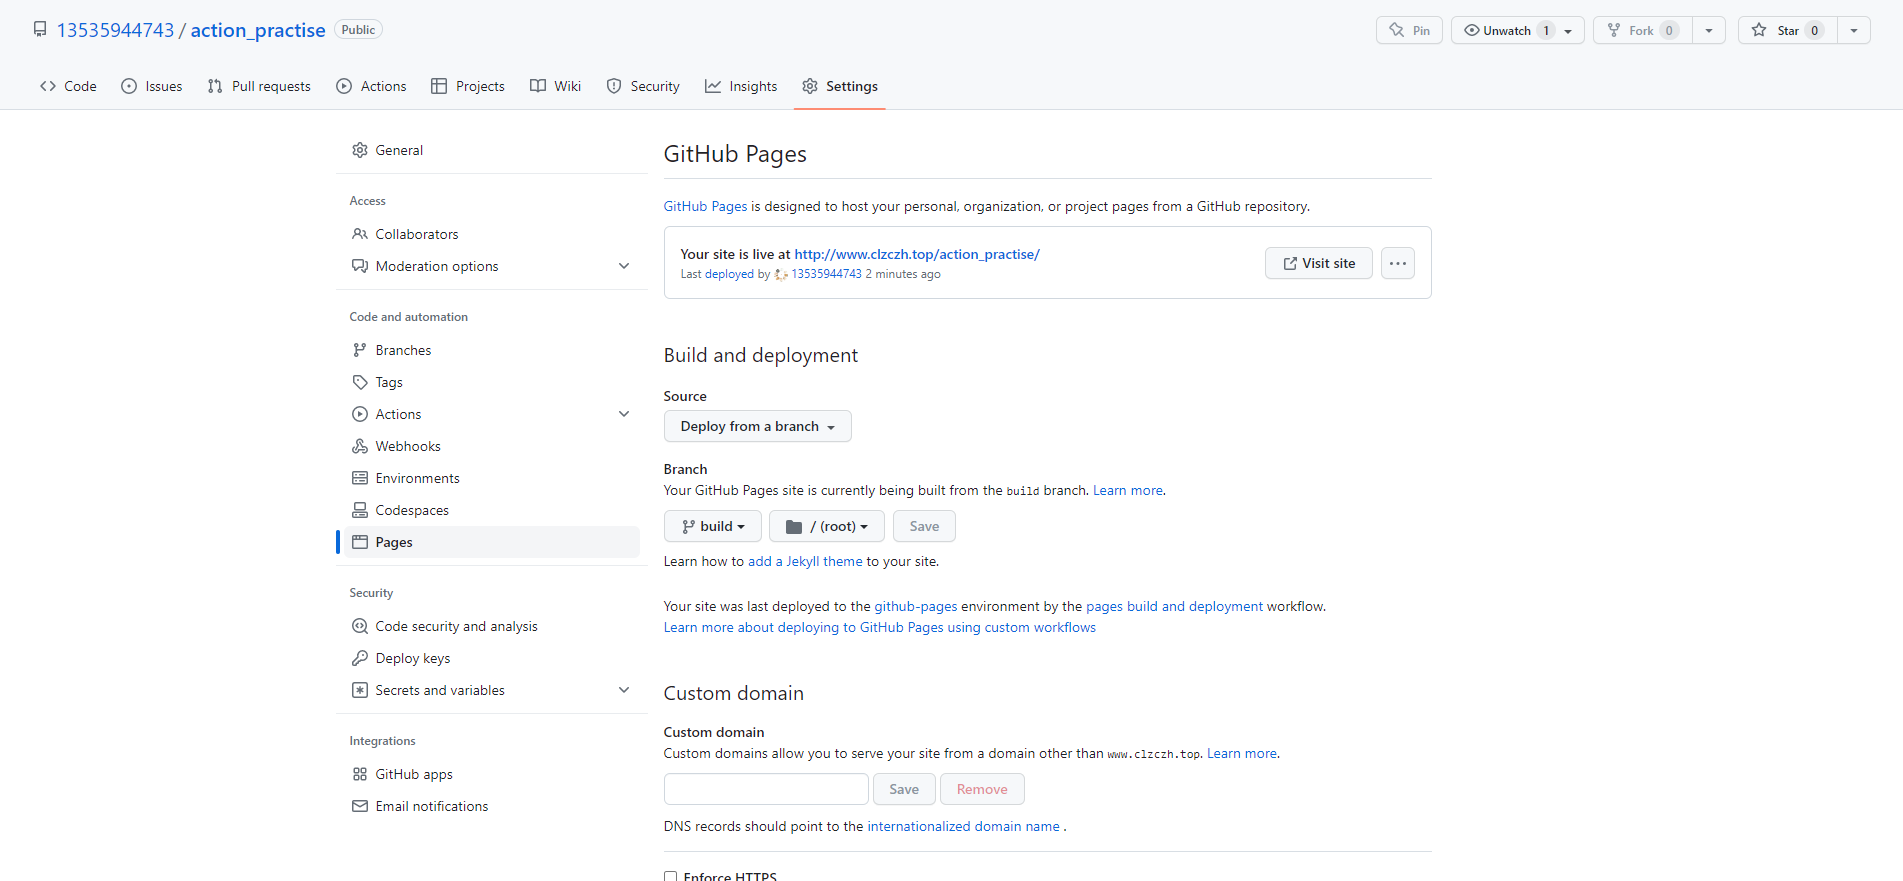Click the 13535944743 owner link in header

(116, 30)
